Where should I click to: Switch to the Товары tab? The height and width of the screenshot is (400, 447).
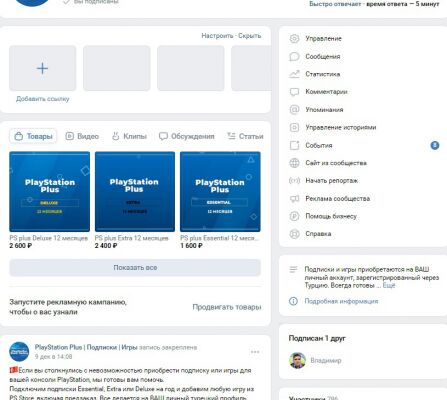[33, 136]
